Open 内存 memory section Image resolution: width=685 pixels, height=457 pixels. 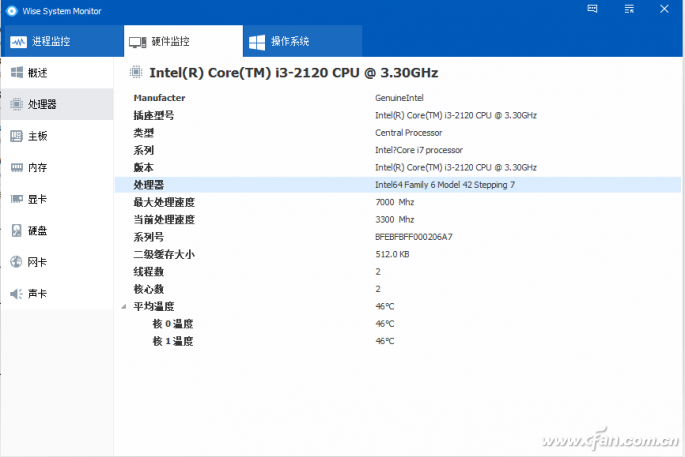click(57, 167)
